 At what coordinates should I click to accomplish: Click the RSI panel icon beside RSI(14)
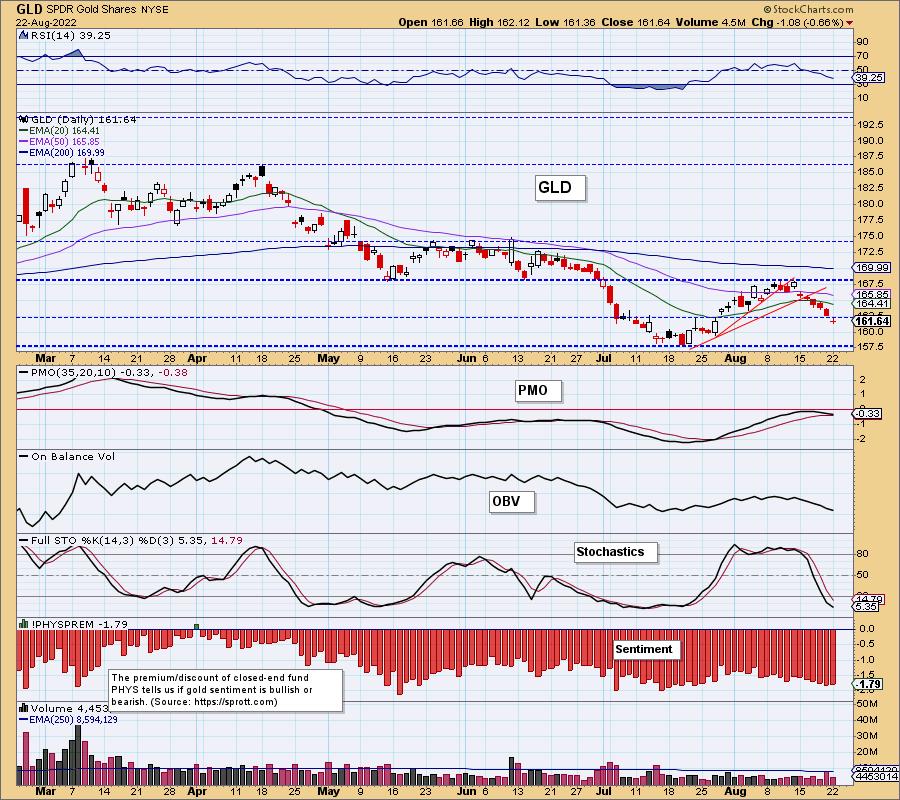[x=24, y=35]
